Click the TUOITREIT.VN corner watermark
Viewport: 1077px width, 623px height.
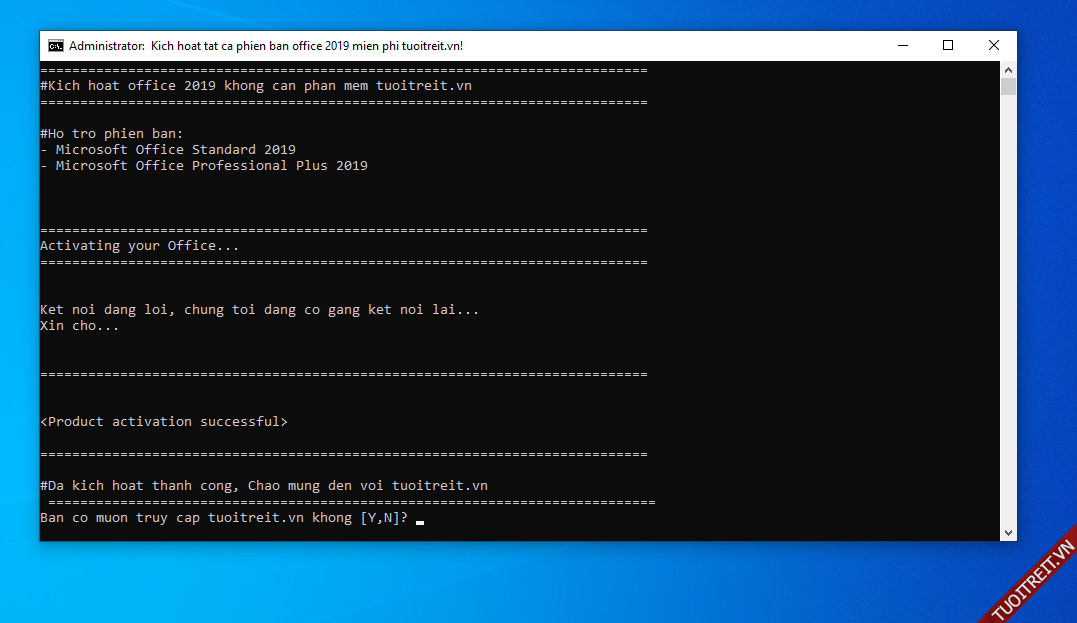click(1032, 580)
